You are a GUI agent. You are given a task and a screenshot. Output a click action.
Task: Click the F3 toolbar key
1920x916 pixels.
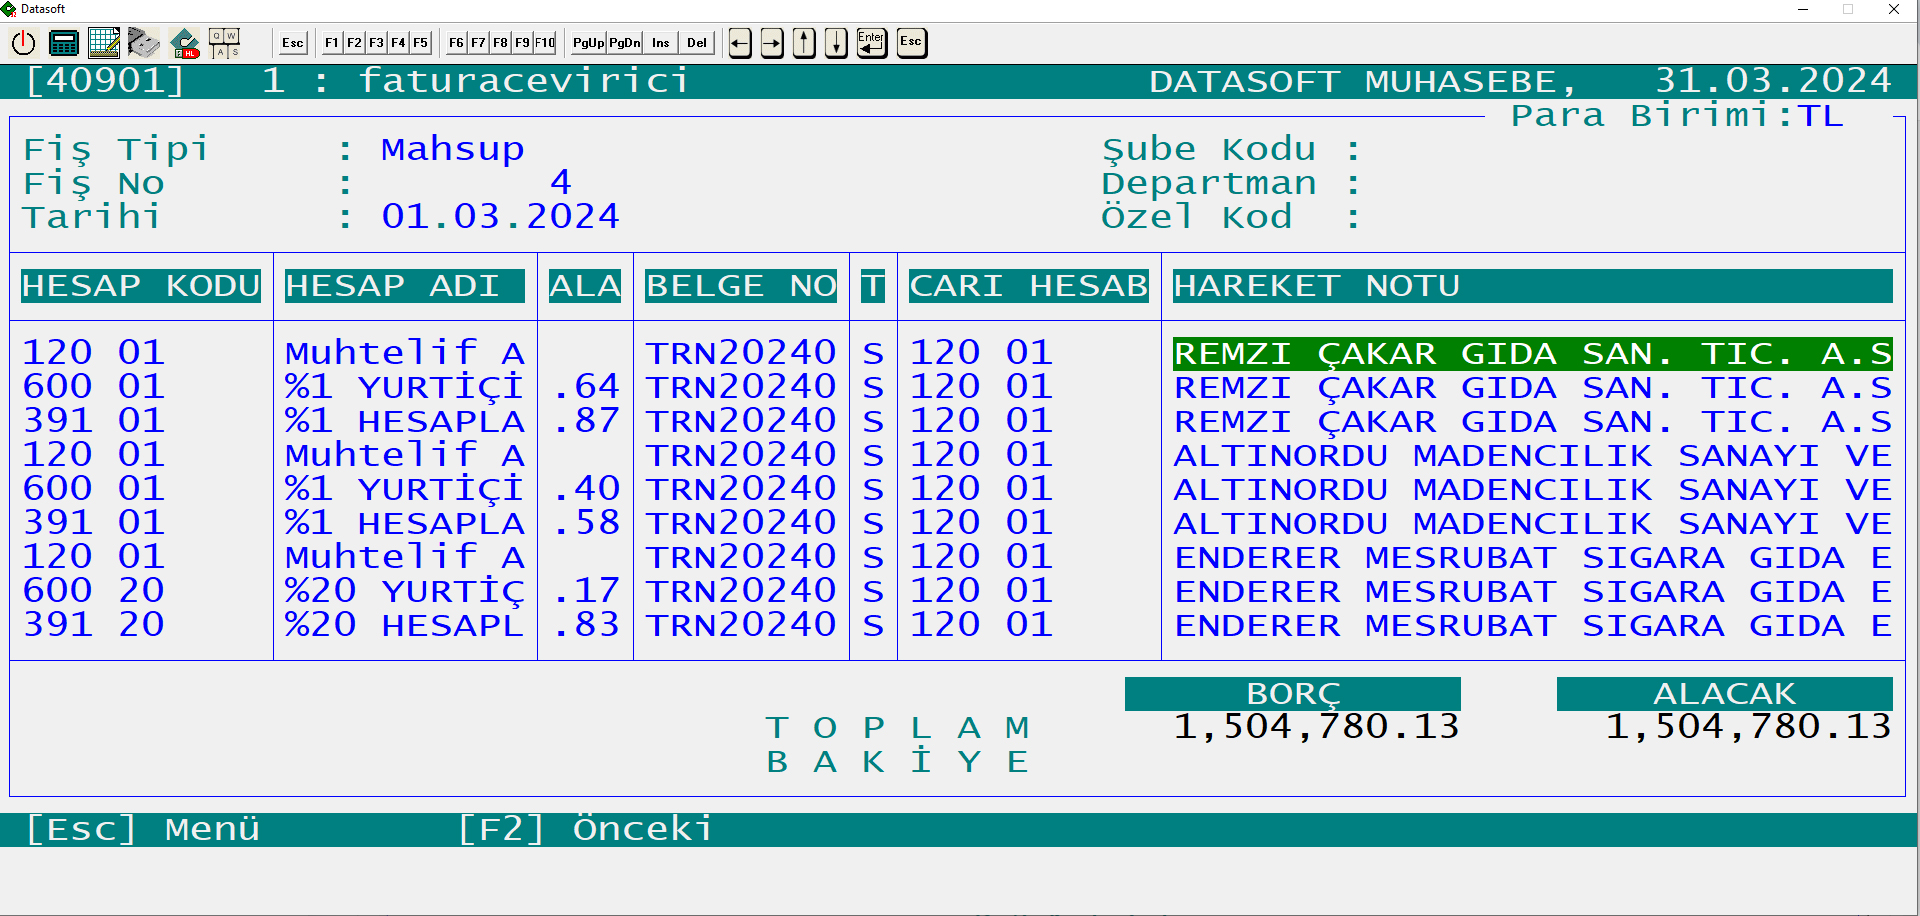[376, 43]
